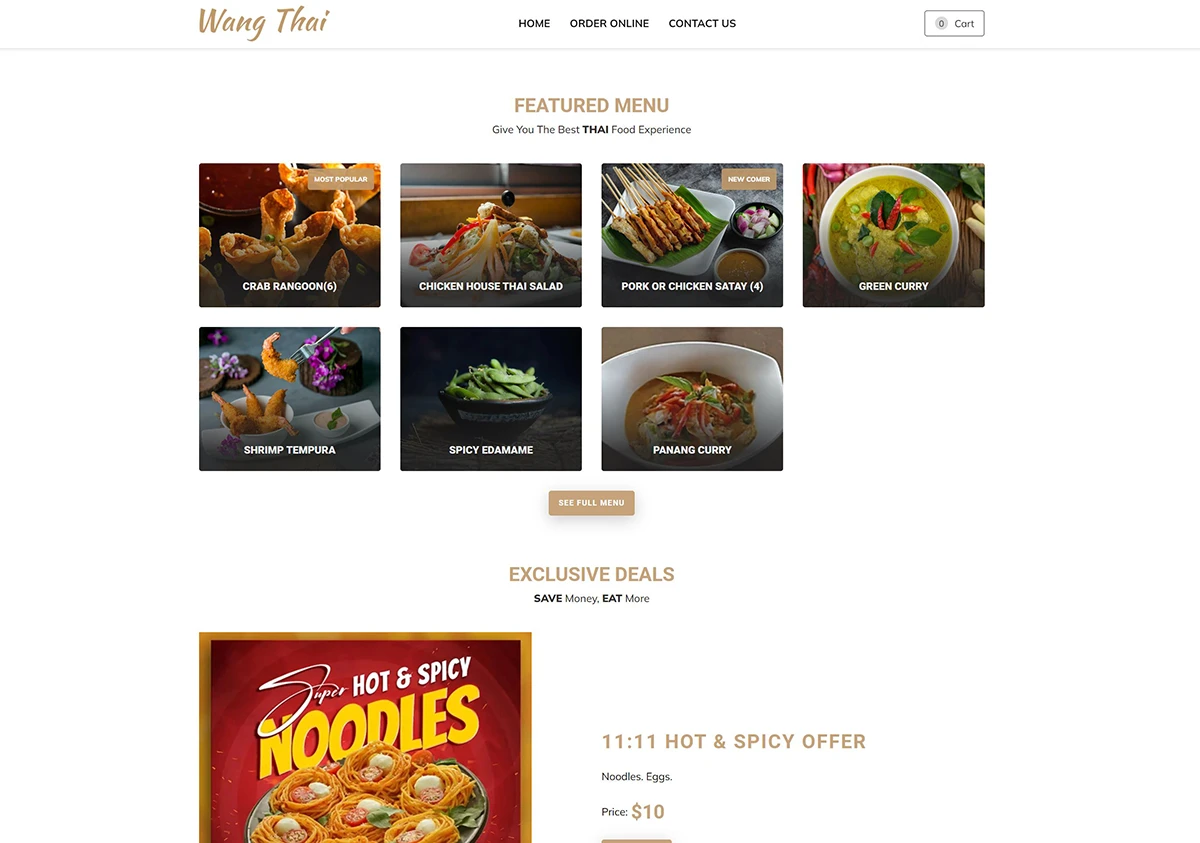1200x843 pixels.
Task: Click the 11:11 Hot & Spicy Offer title
Action: tap(733, 742)
